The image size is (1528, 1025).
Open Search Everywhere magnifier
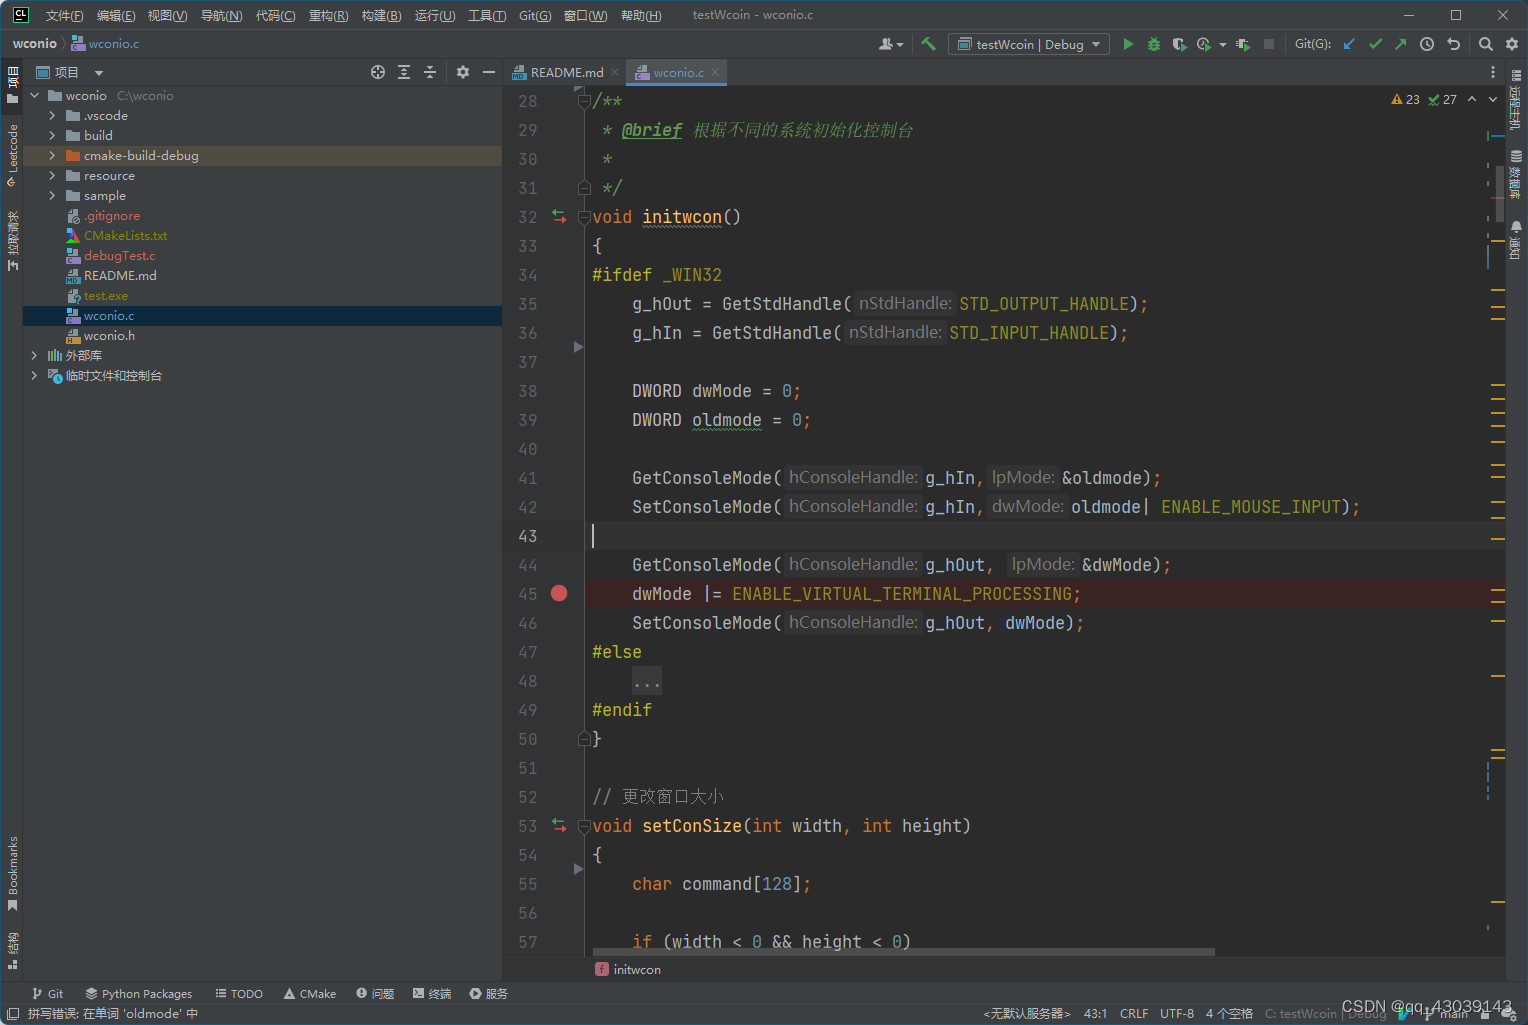point(1486,44)
